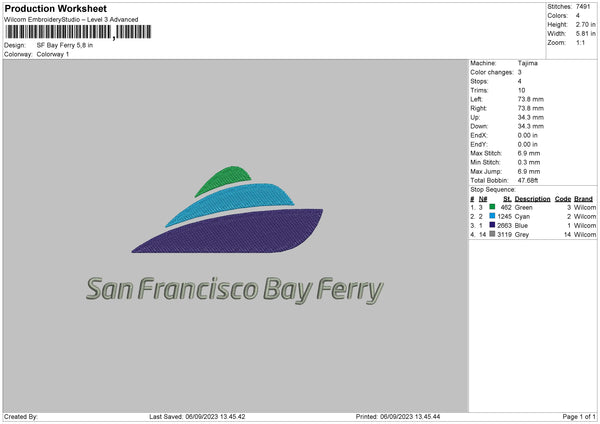Screen dimensions: 600x424
Task: Click the 'Max Stitch:' label
Action: [486, 153]
